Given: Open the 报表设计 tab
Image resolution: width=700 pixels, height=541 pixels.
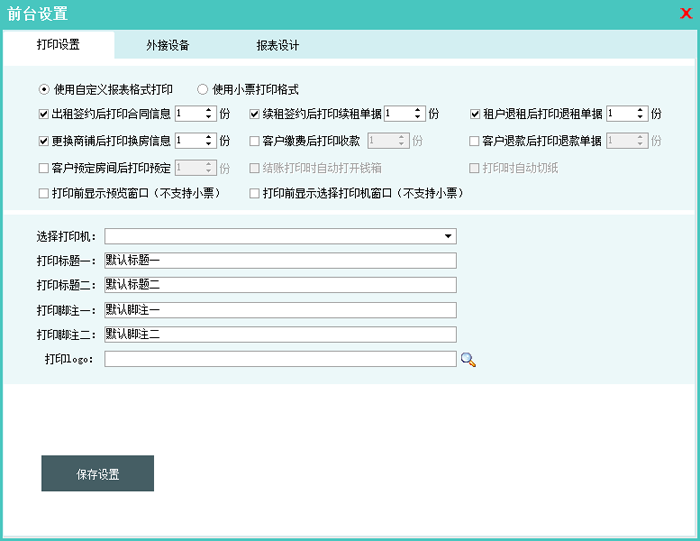Looking at the screenshot, I should pos(277,46).
